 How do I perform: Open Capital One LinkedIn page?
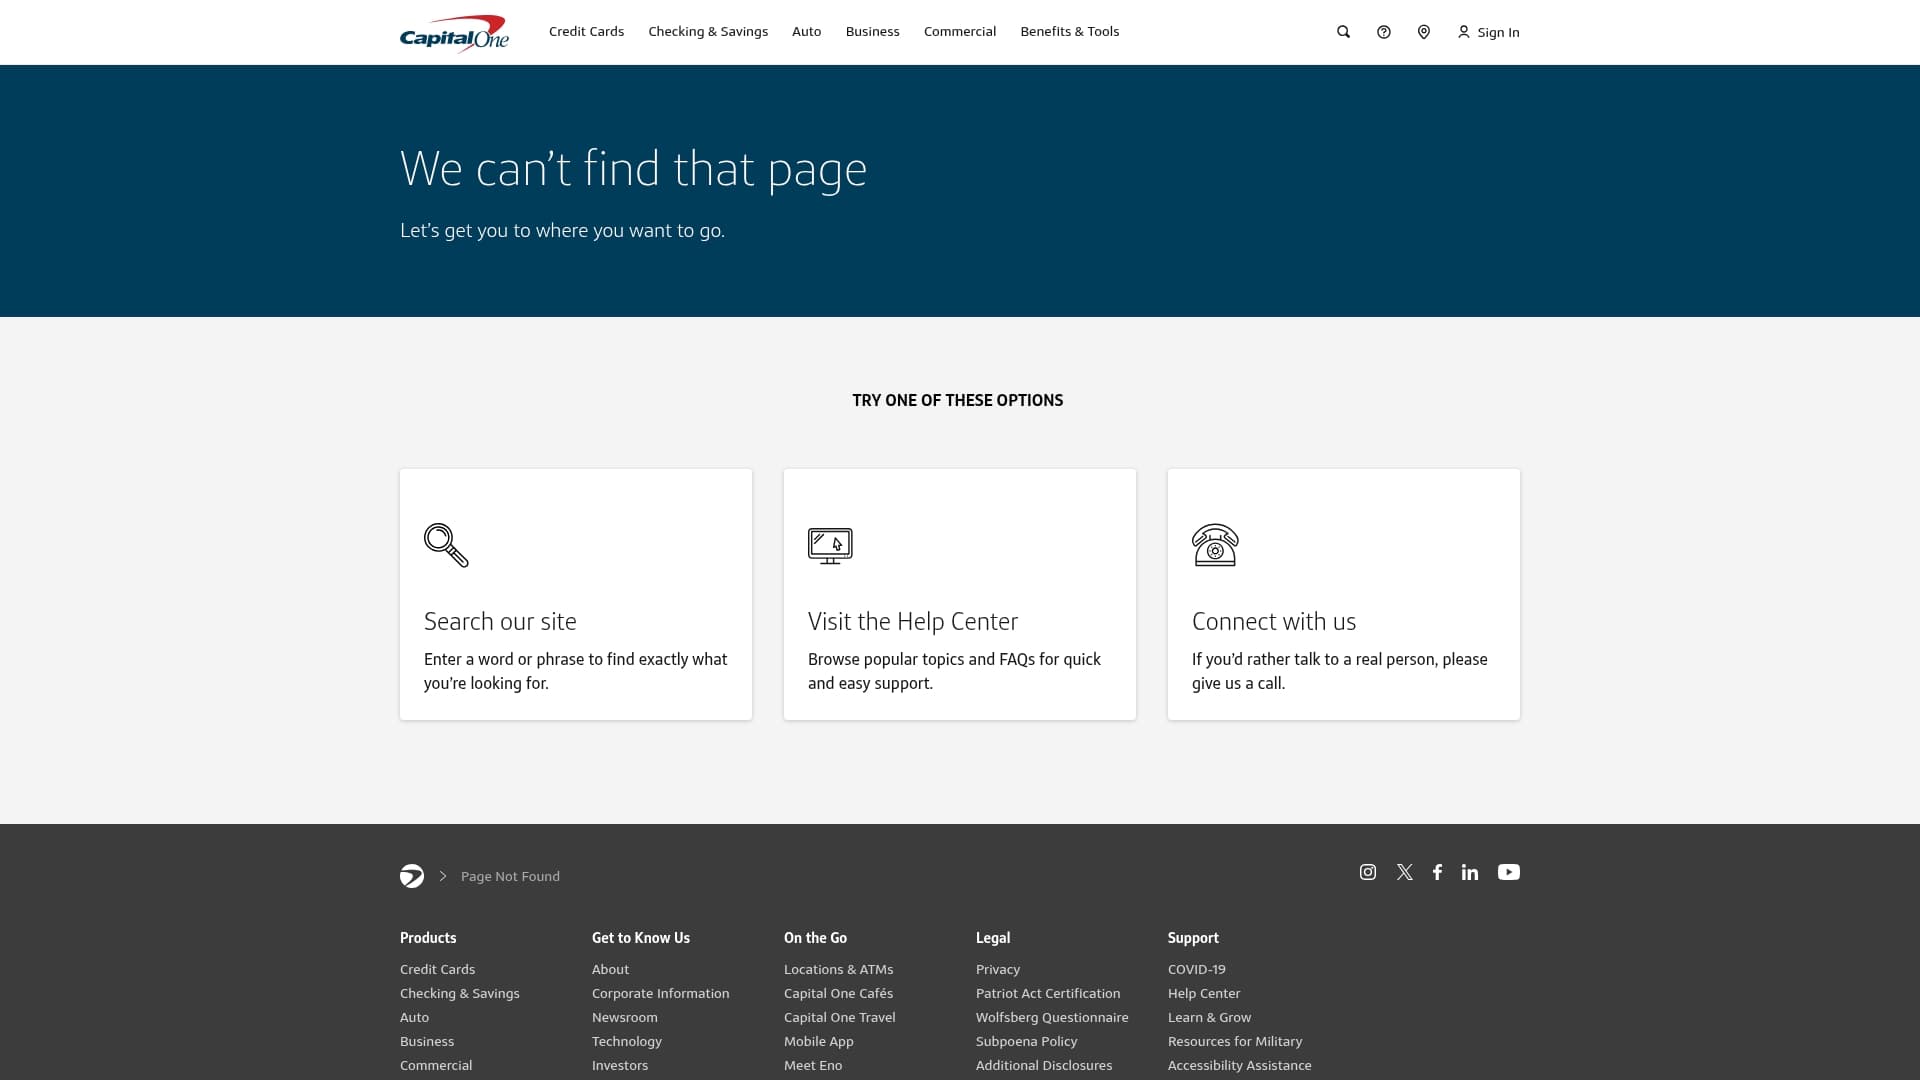[x=1470, y=872]
